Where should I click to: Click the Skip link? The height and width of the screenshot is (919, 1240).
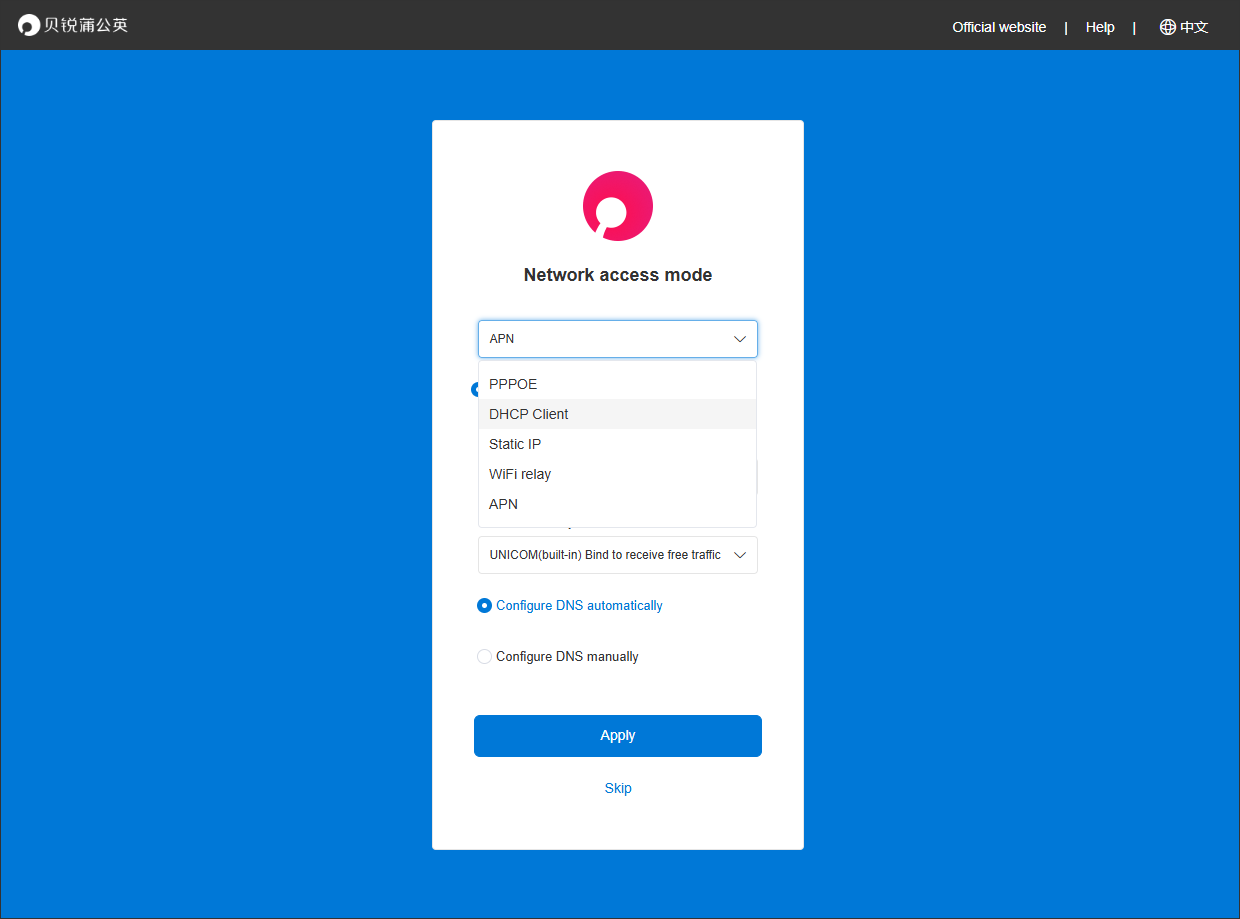coord(618,788)
